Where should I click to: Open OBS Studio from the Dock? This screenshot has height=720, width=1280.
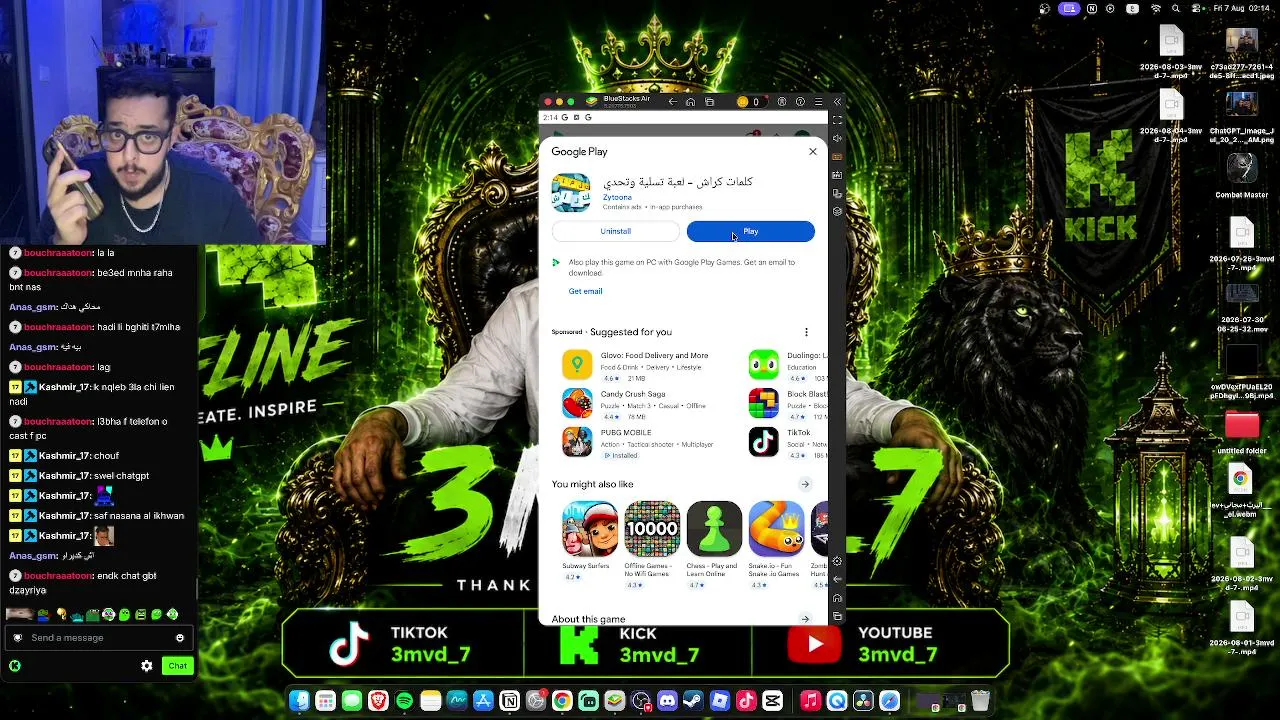click(641, 701)
